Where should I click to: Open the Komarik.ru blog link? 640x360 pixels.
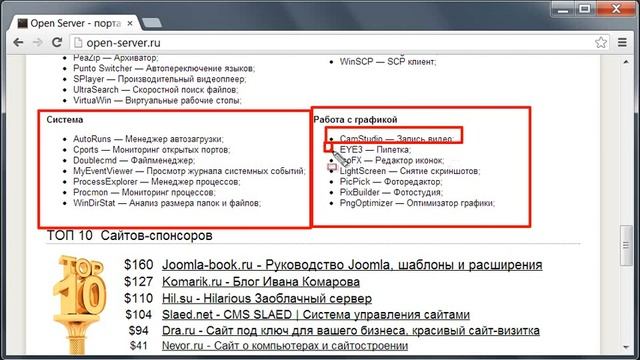(261, 282)
